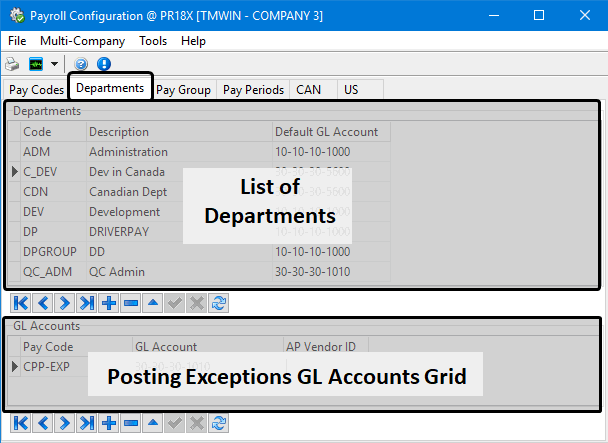Add a new GL Accounts posting exception

pyautogui.click(x=109, y=423)
